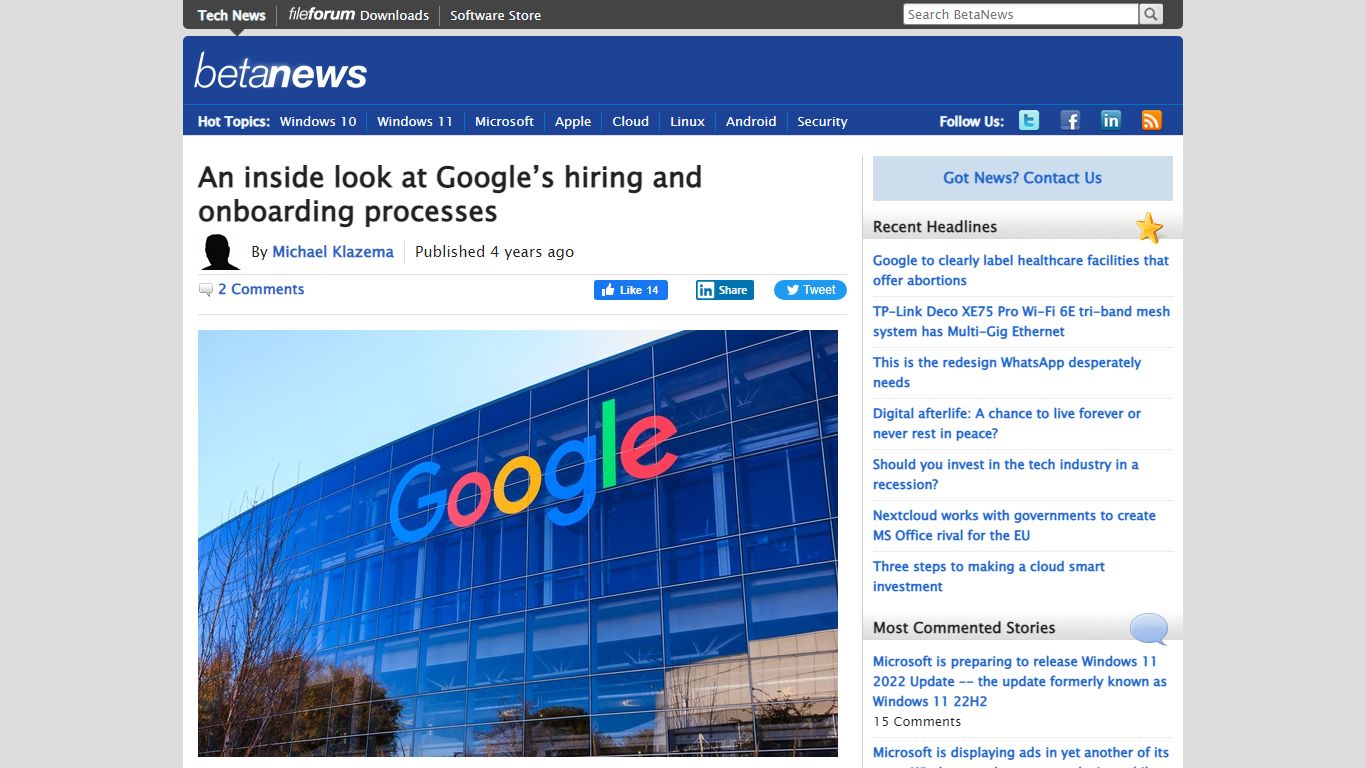
Task: Click the author avatar silhouette
Action: (220, 252)
